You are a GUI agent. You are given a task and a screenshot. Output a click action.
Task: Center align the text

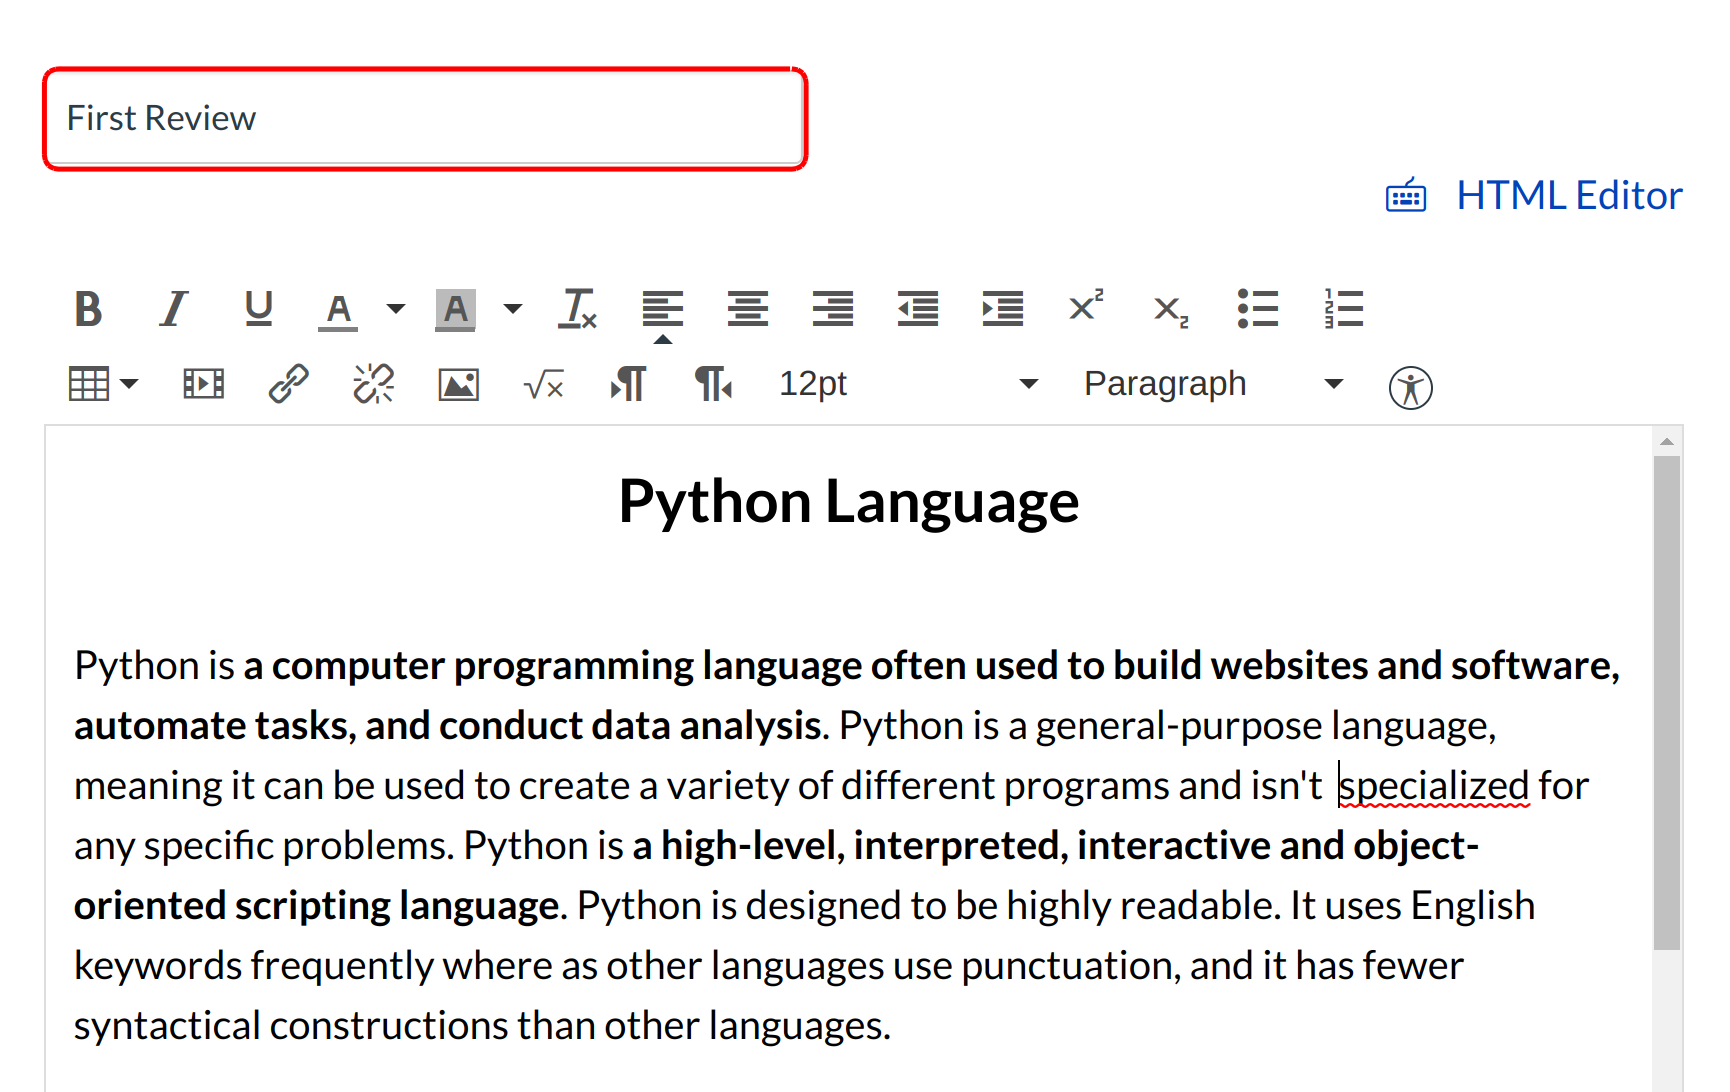[747, 309]
